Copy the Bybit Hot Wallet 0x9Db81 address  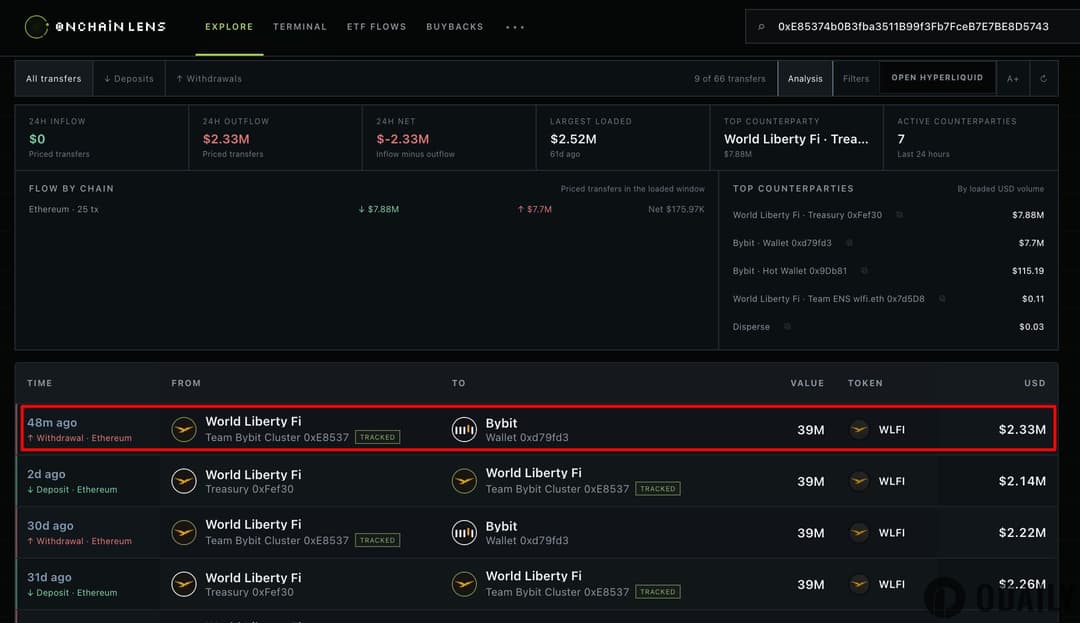[x=864, y=271]
